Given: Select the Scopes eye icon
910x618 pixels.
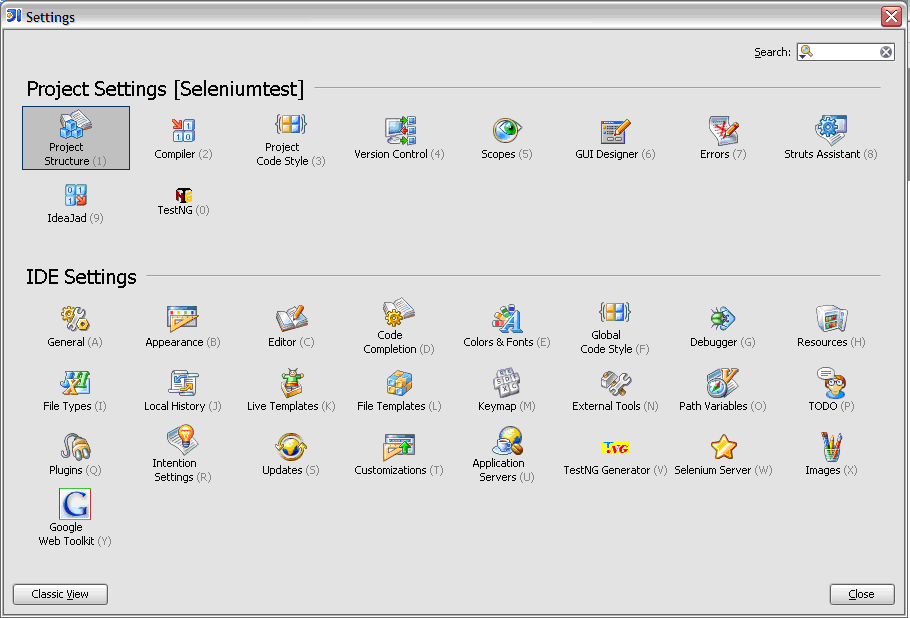Looking at the screenshot, I should click(x=507, y=130).
